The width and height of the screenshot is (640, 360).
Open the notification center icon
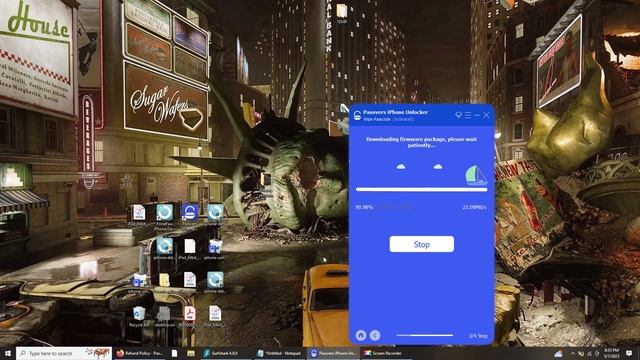[x=629, y=353]
